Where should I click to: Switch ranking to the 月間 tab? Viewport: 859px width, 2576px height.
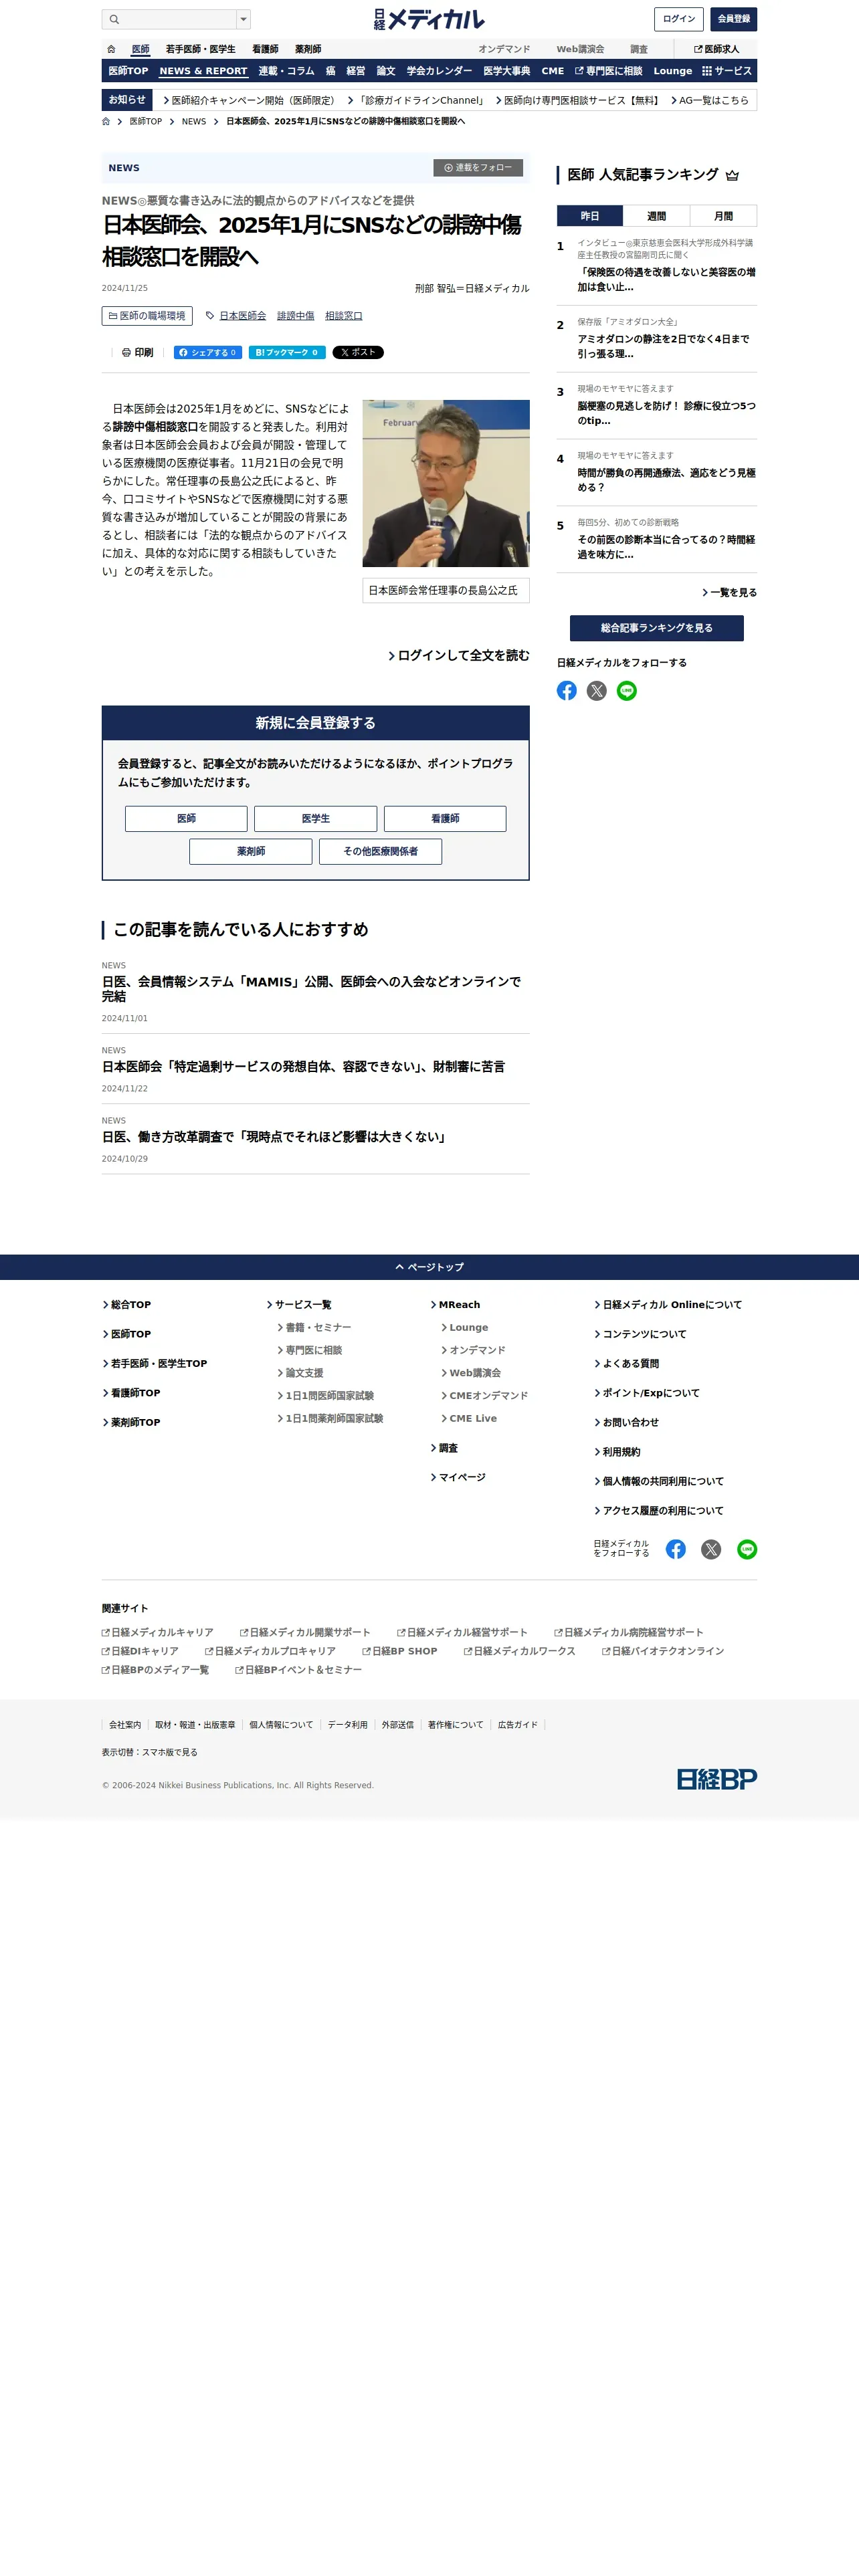click(723, 216)
